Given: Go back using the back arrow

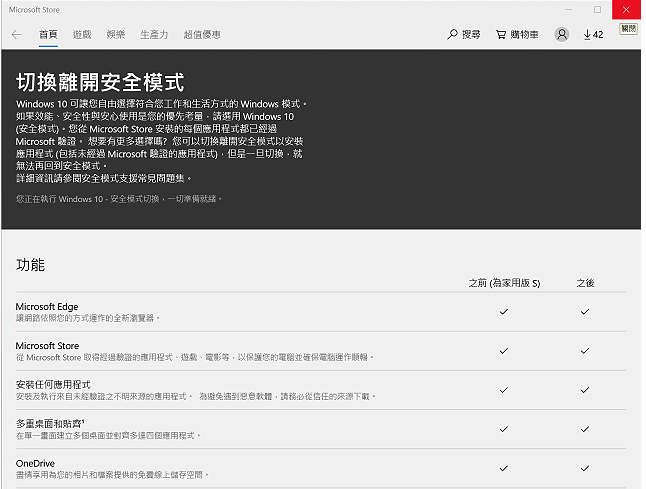Looking at the screenshot, I should coord(16,35).
